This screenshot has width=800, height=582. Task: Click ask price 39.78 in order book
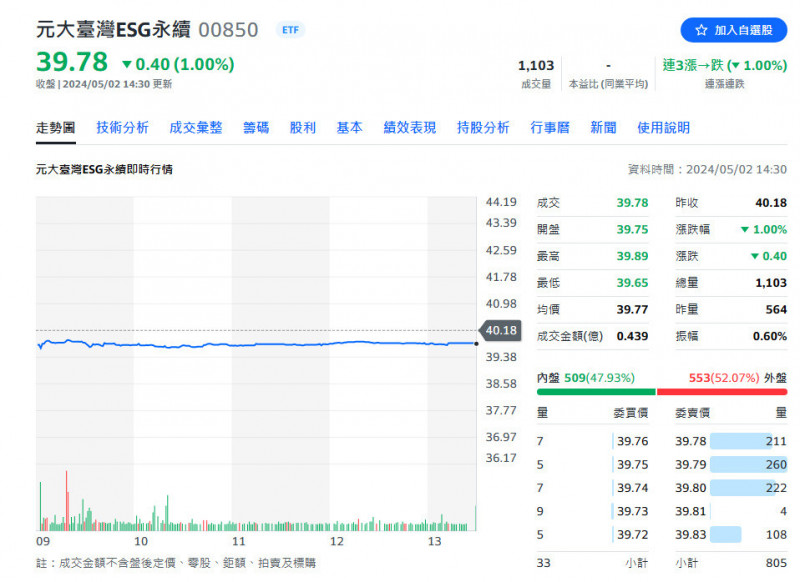[691, 441]
